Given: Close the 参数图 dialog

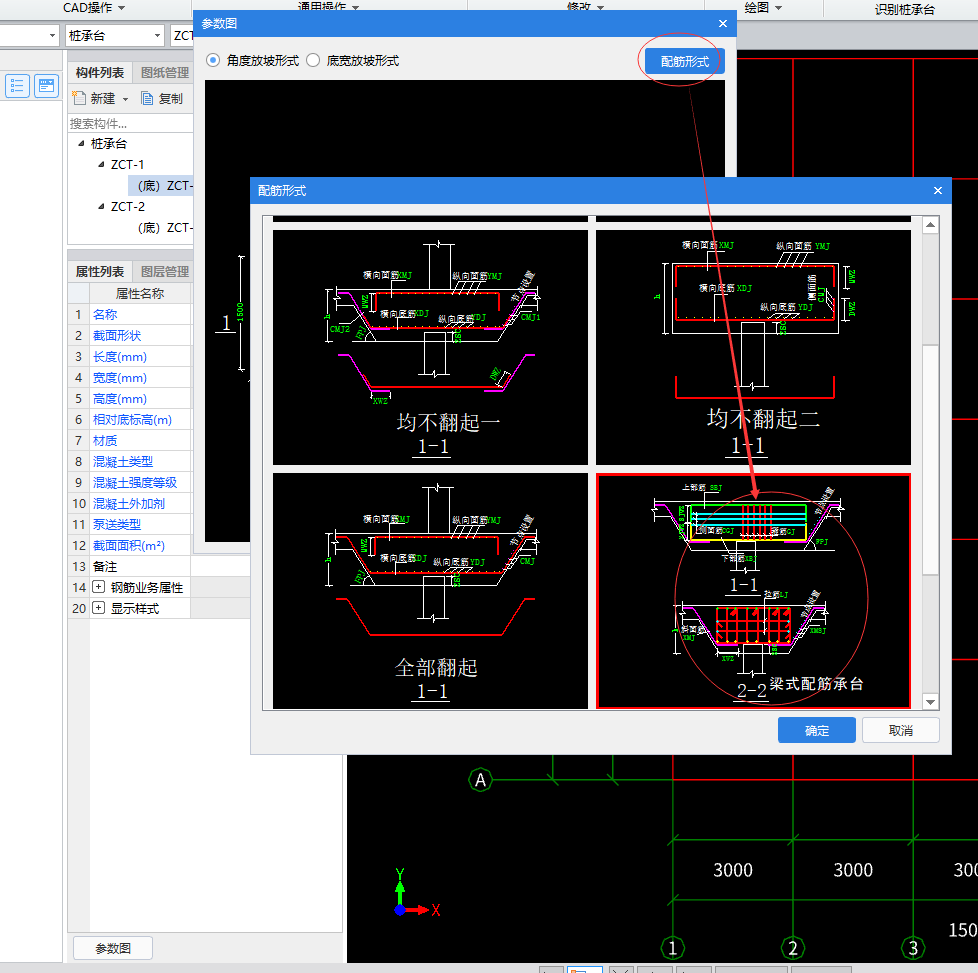Looking at the screenshot, I should coord(723,24).
